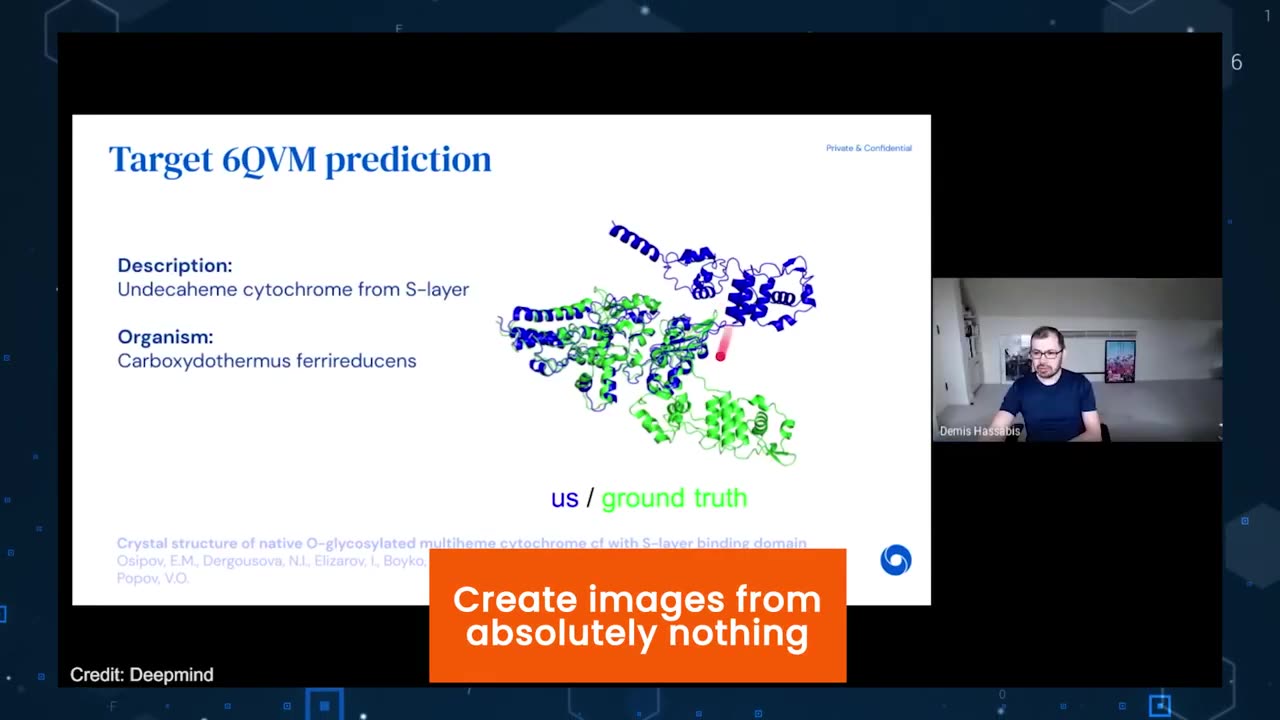The width and height of the screenshot is (1280, 720).
Task: Click the "Create images from absolutely nothing" caption
Action: (x=637, y=616)
